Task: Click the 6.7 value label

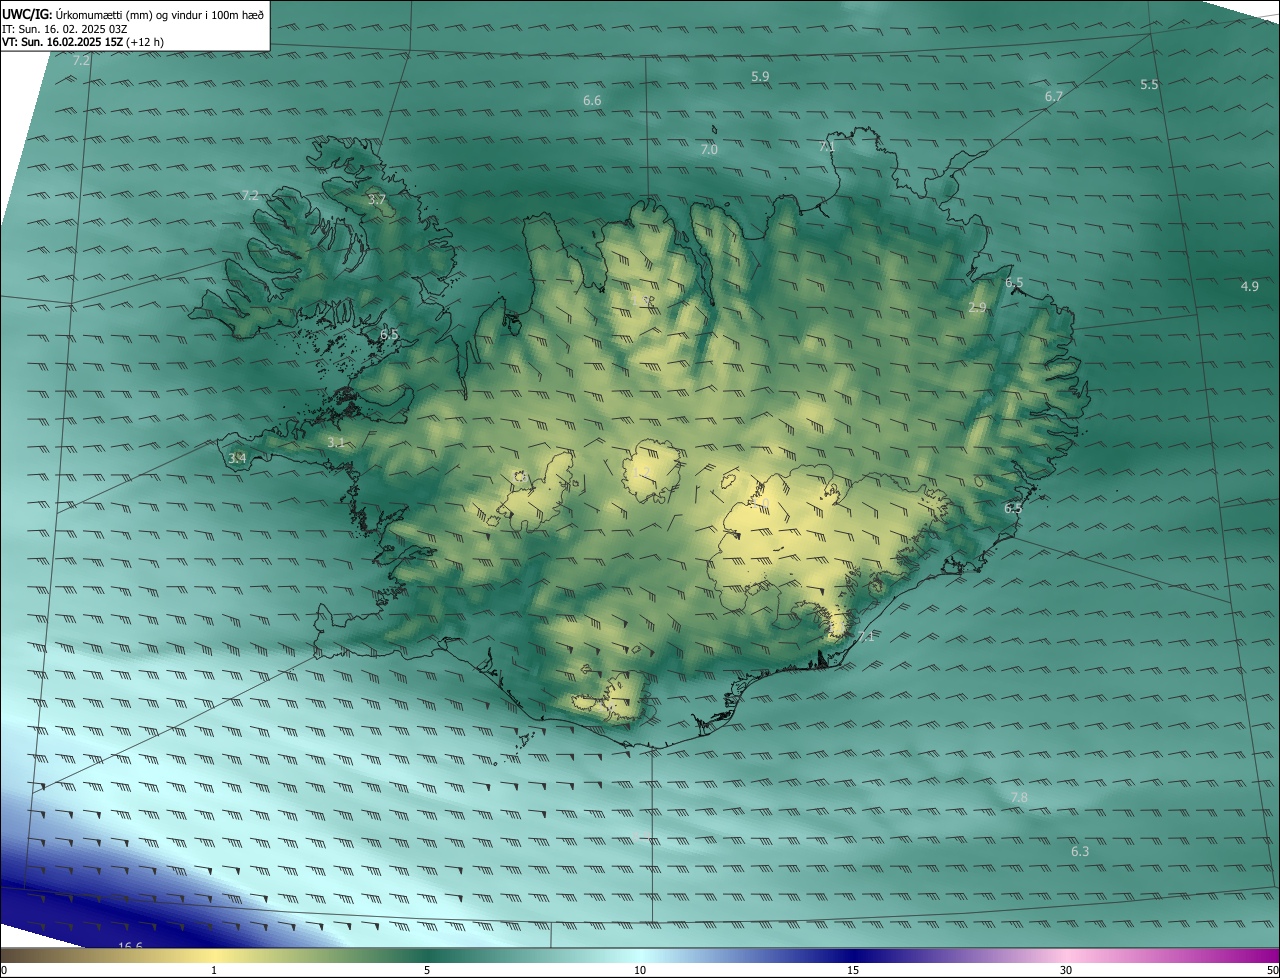Action: coord(1054,96)
